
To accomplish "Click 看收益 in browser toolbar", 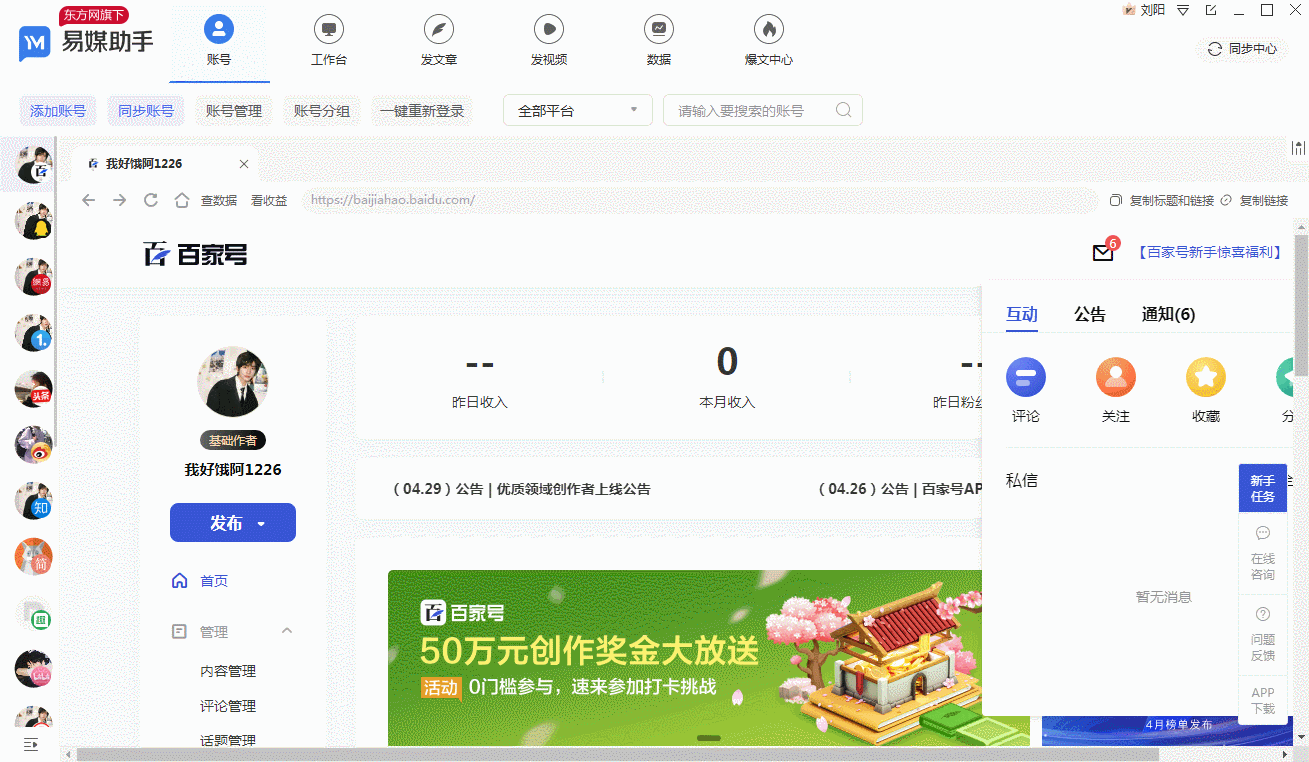I will [x=269, y=200].
